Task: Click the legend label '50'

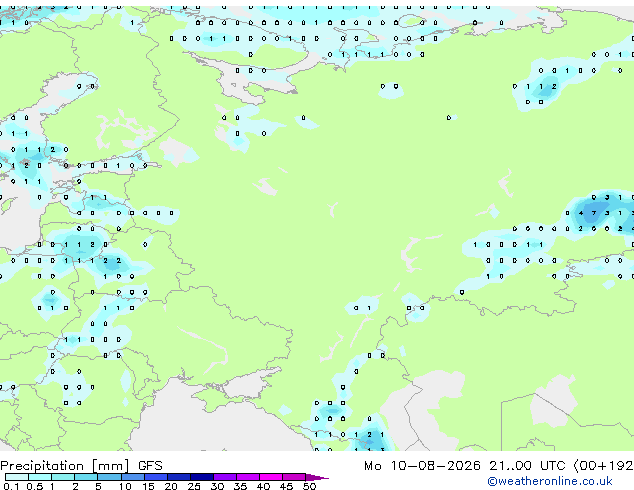Action: click(309, 486)
